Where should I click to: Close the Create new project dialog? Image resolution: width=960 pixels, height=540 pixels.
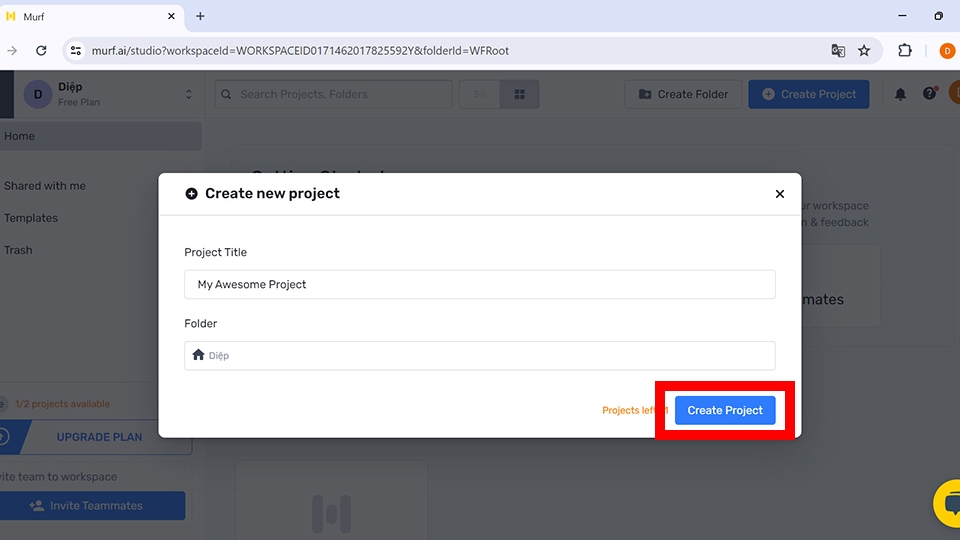coord(779,194)
